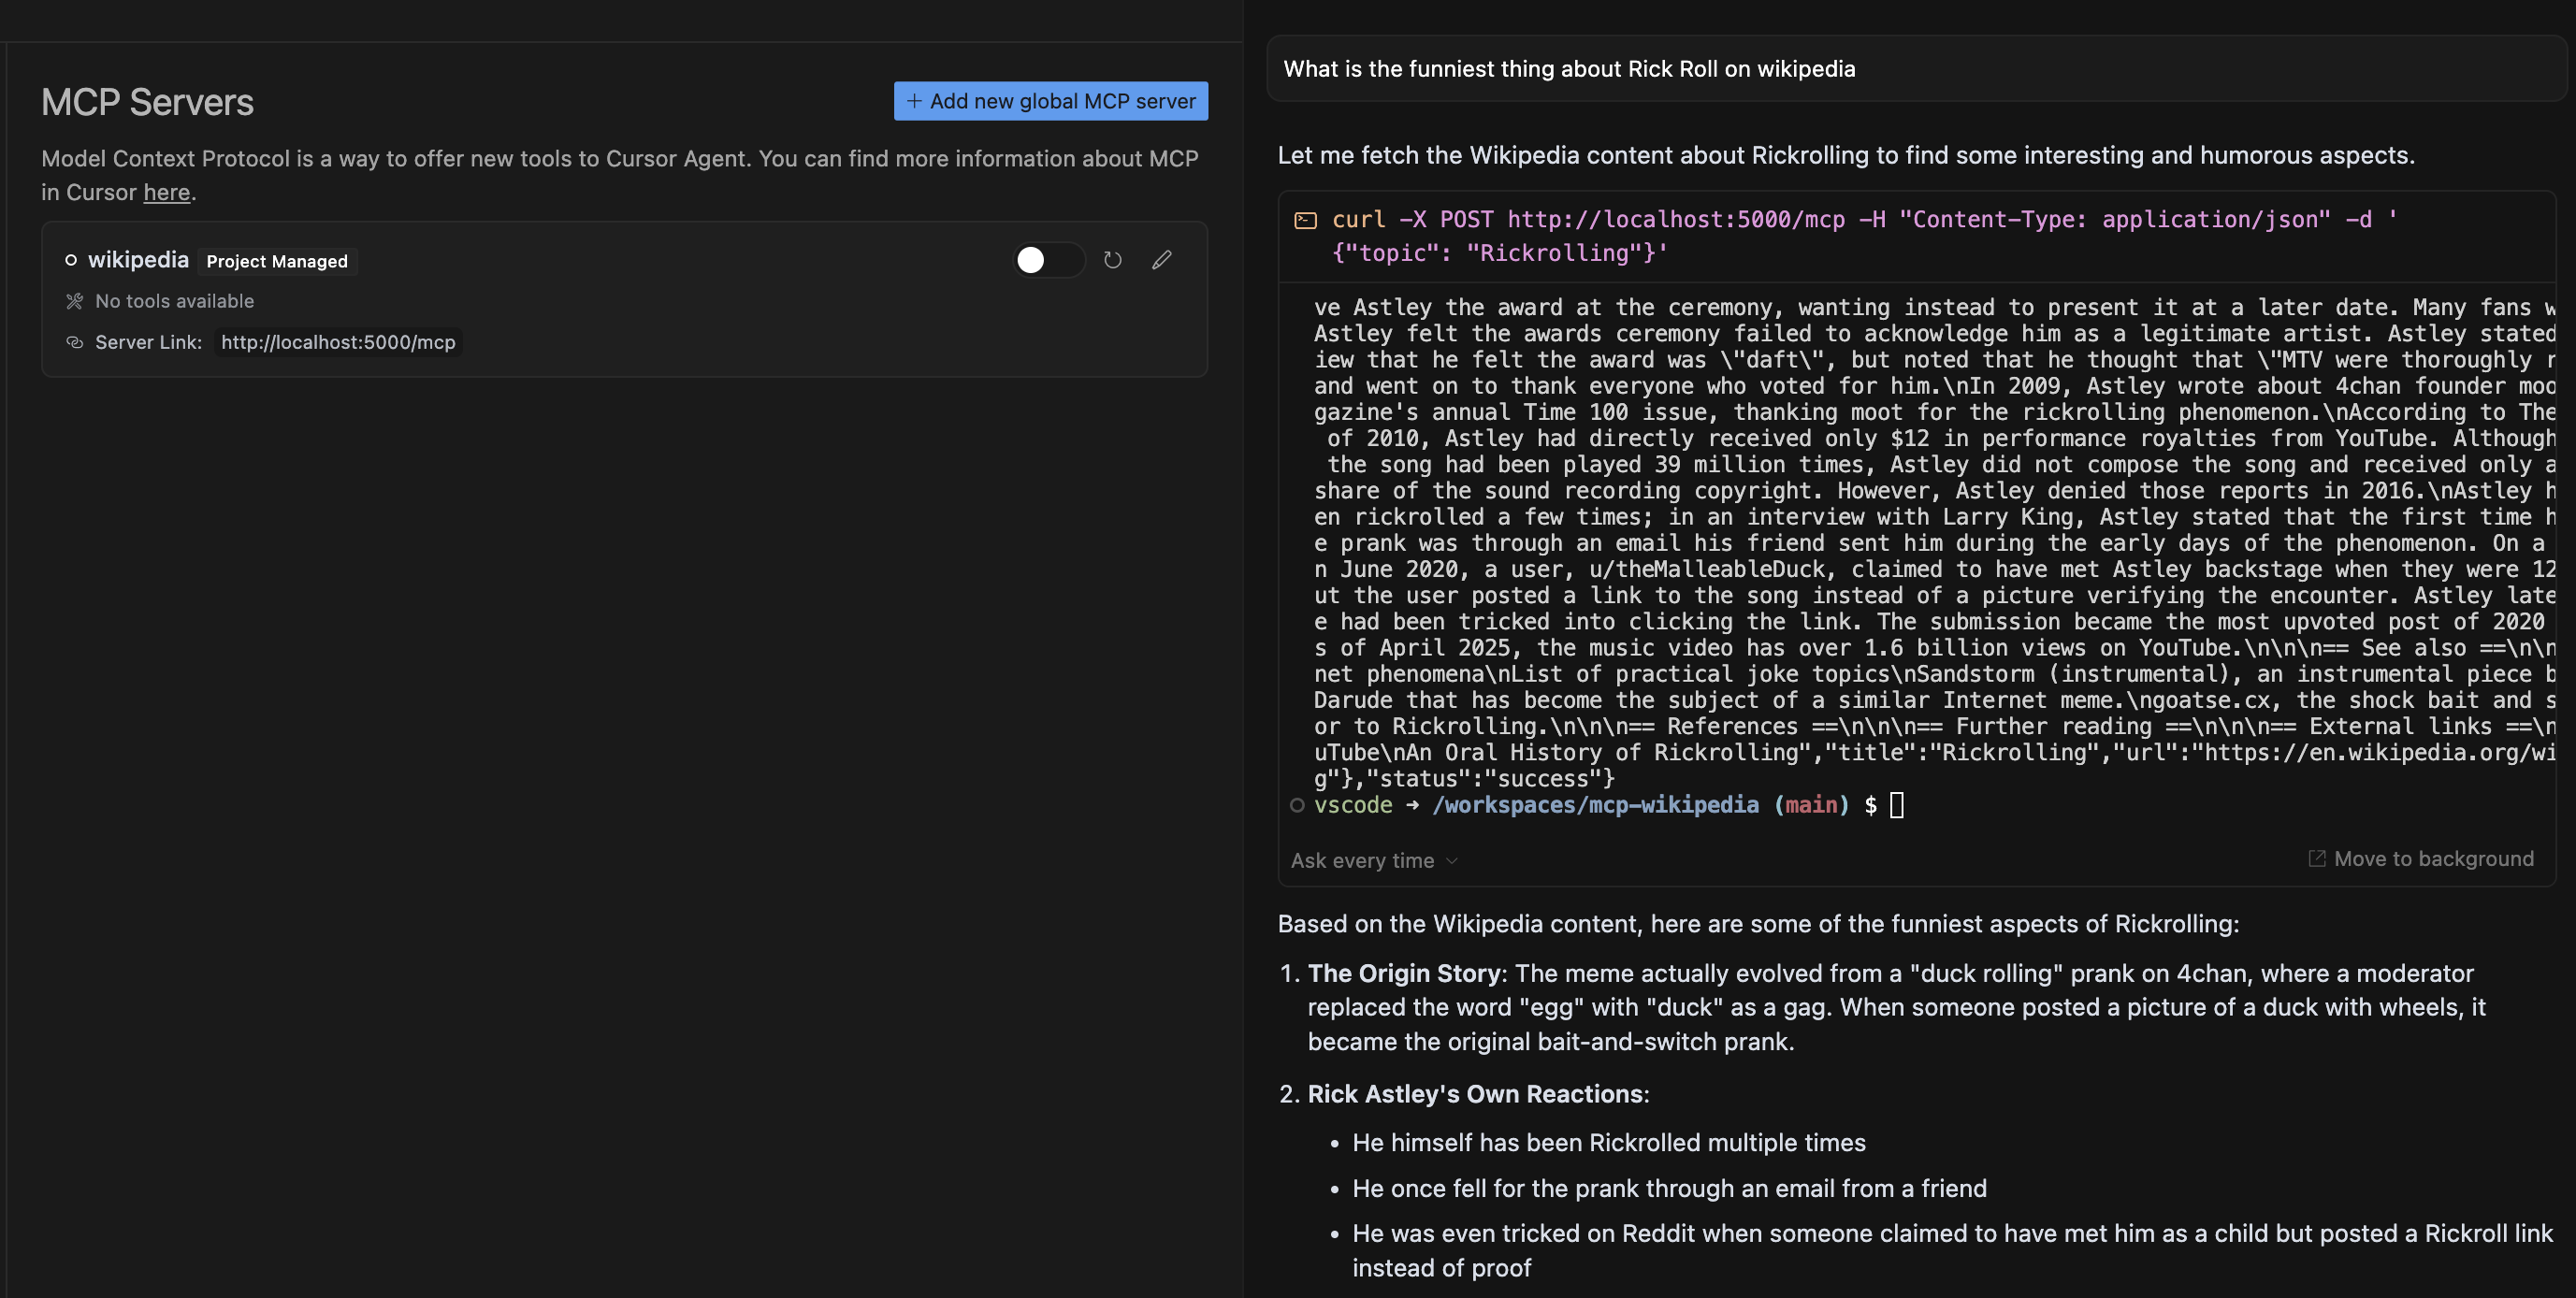Screen dimensions: 2576x1298
Task: Click the wikipedia server name
Action: point(138,260)
